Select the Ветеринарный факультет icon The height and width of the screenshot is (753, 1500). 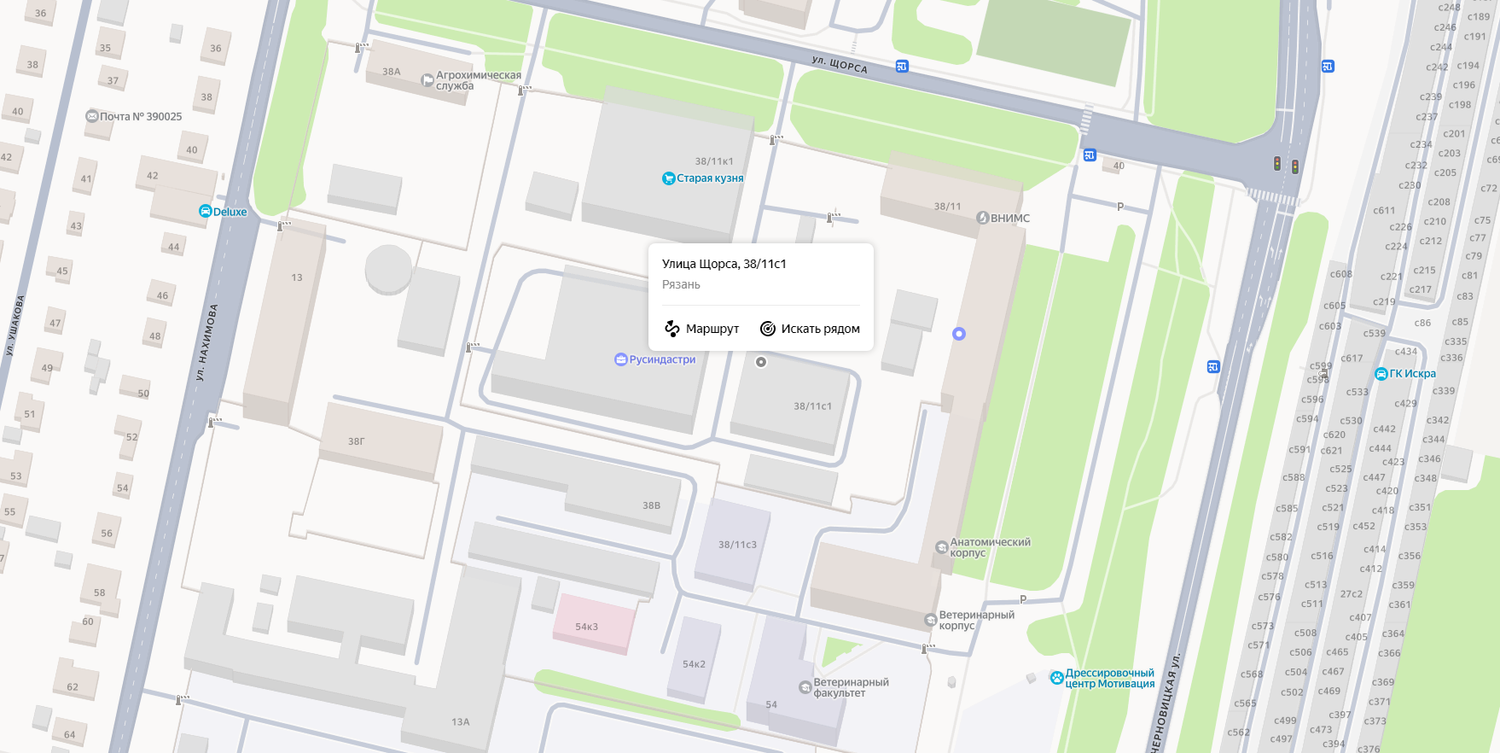pos(805,687)
